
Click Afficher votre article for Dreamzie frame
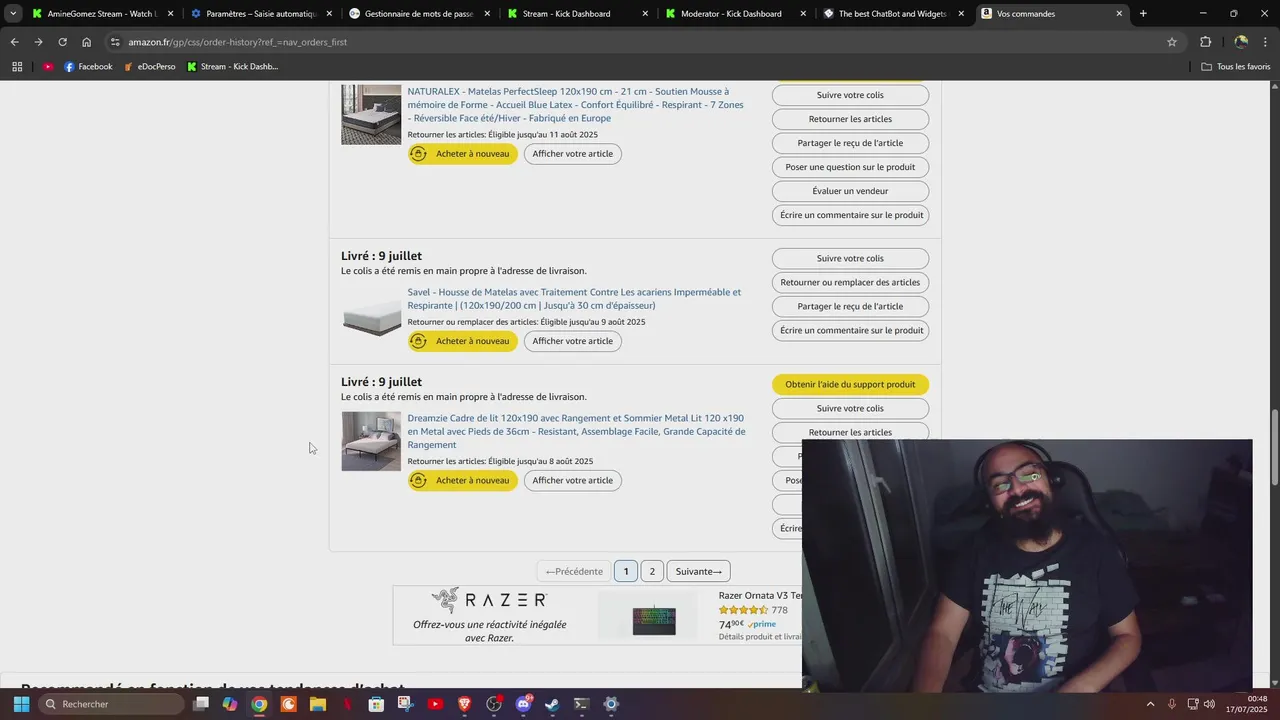coord(573,480)
